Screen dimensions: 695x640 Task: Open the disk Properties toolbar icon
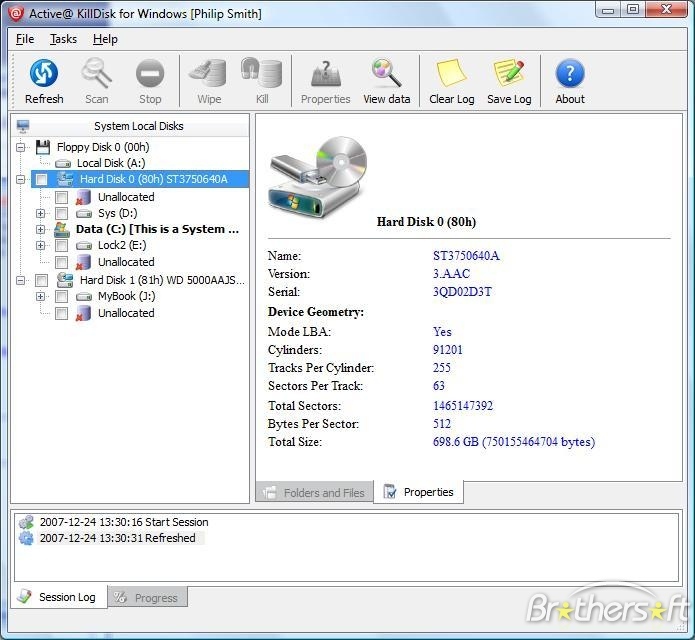tap(326, 74)
